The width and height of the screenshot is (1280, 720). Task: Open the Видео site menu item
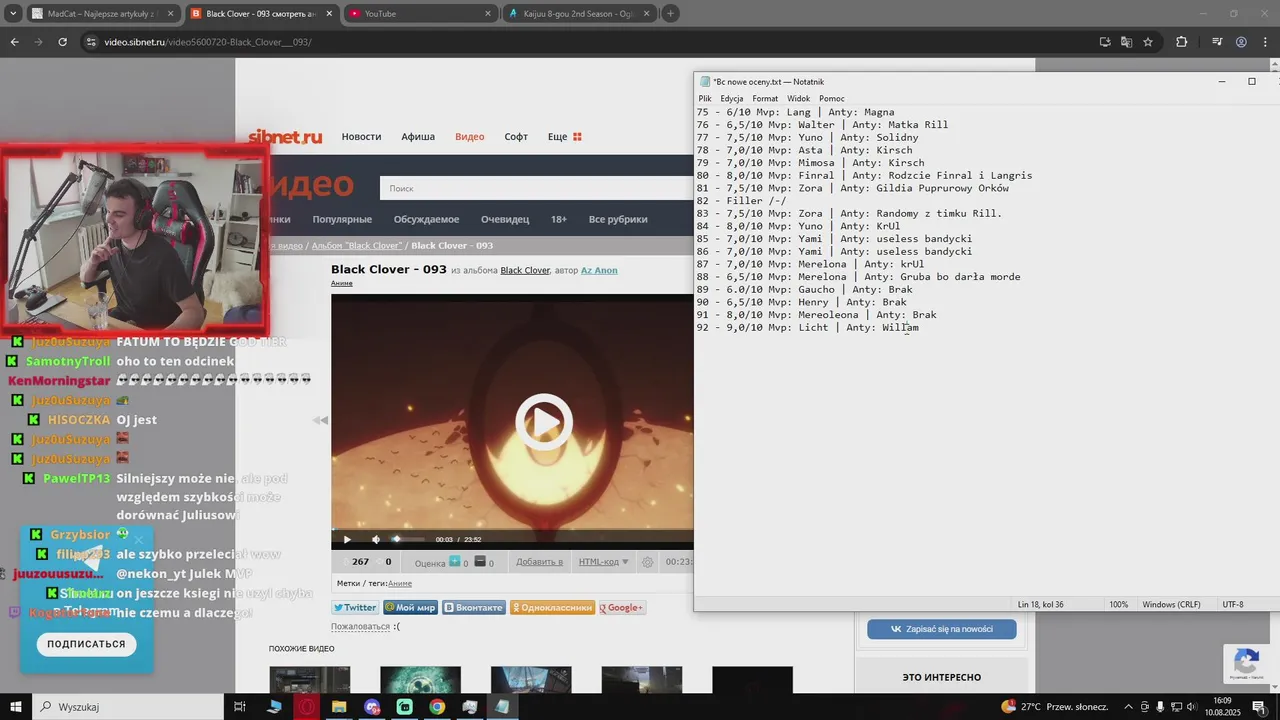tap(470, 136)
